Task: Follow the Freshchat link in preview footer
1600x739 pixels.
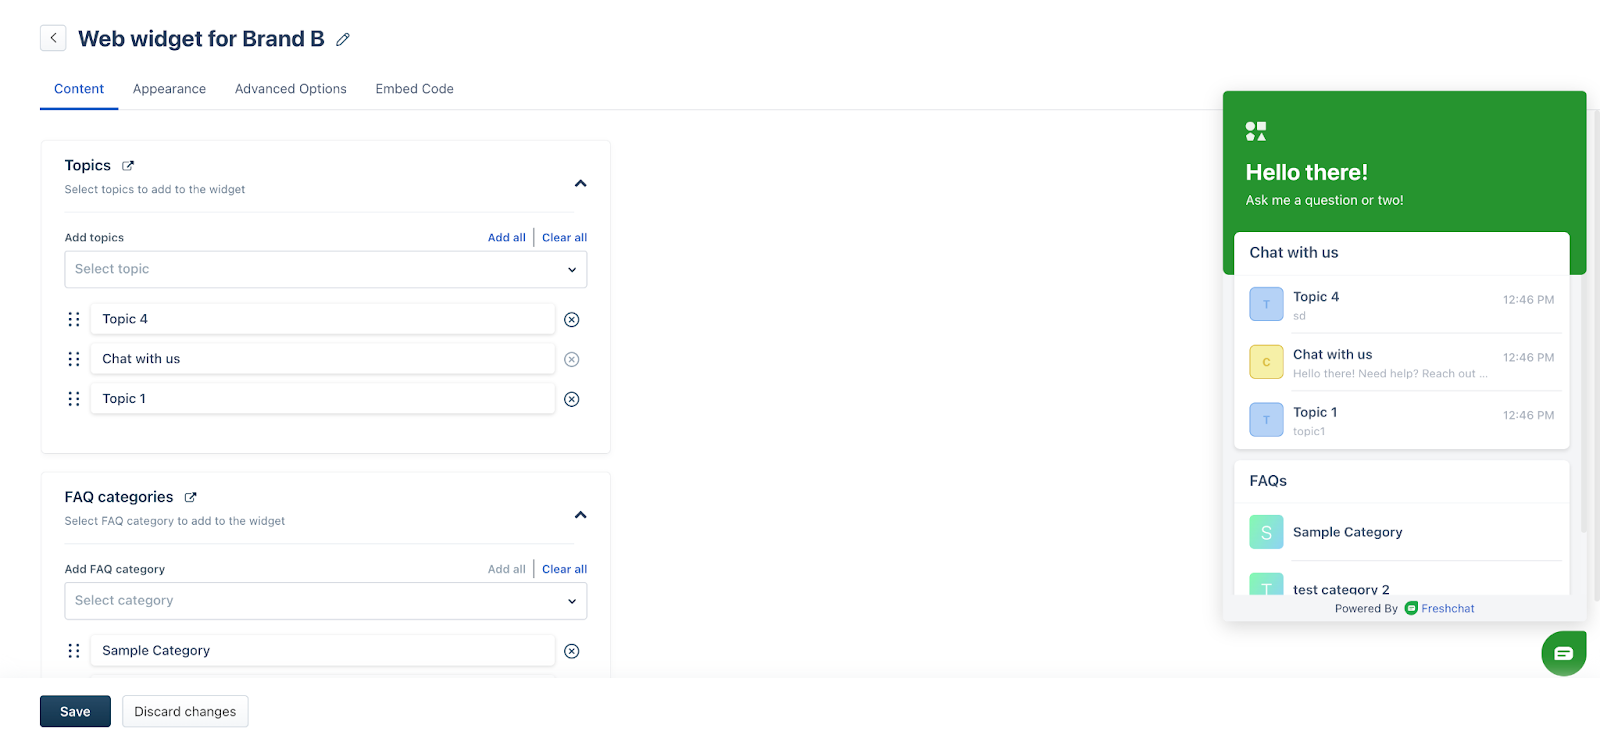Action: pyautogui.click(x=1448, y=608)
